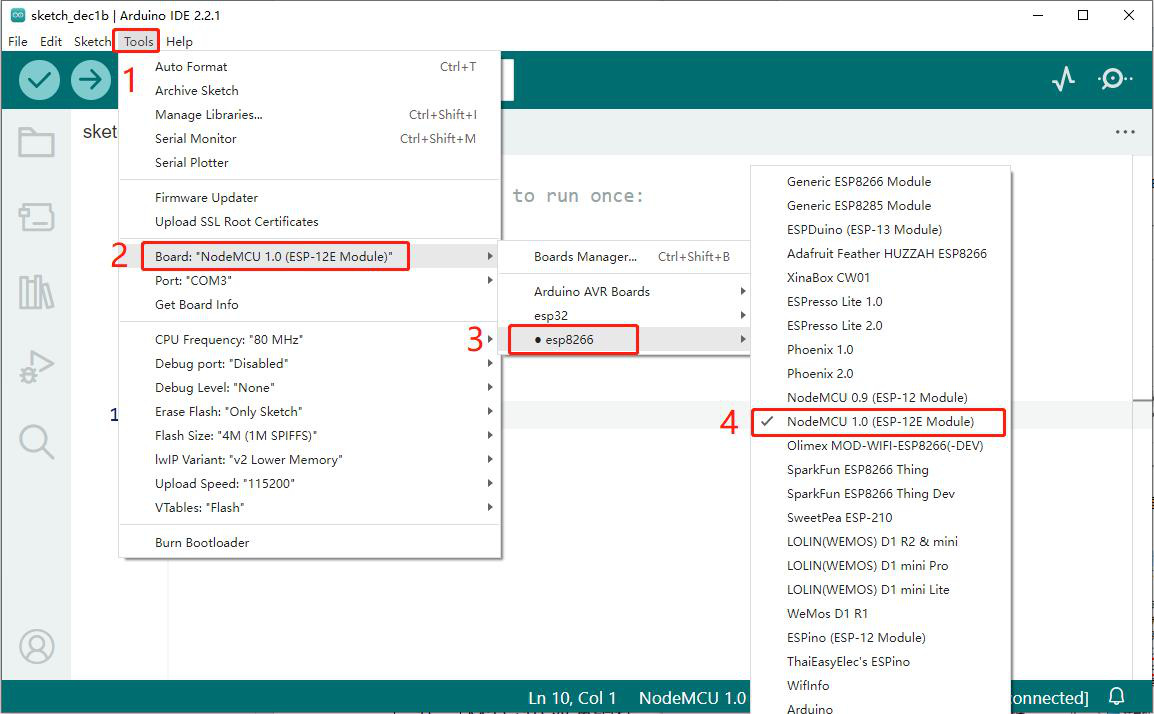Open the Search sidebar icon
Screen dimensions: 1154x714
(x=36, y=442)
